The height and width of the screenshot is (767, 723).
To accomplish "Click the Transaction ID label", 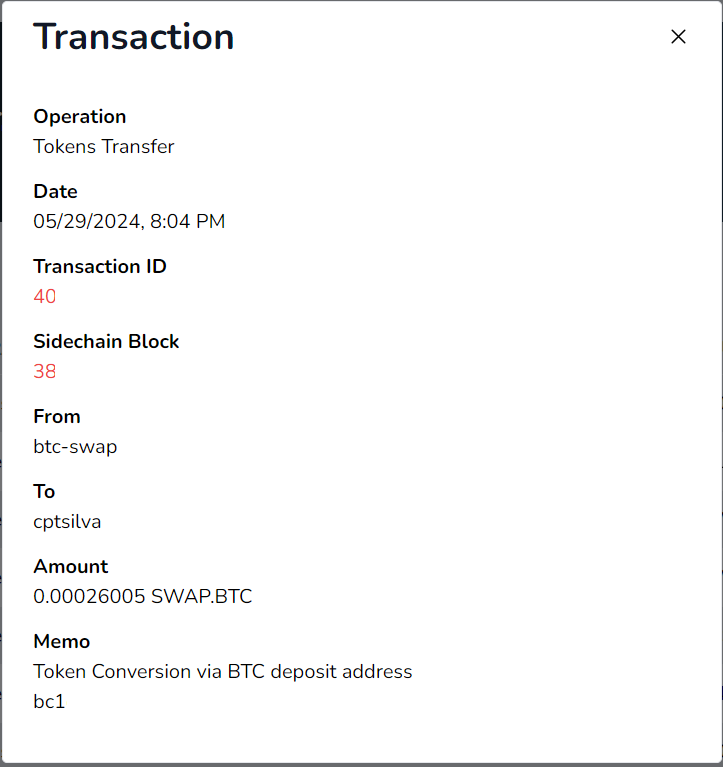I will pyautogui.click(x=100, y=267).
